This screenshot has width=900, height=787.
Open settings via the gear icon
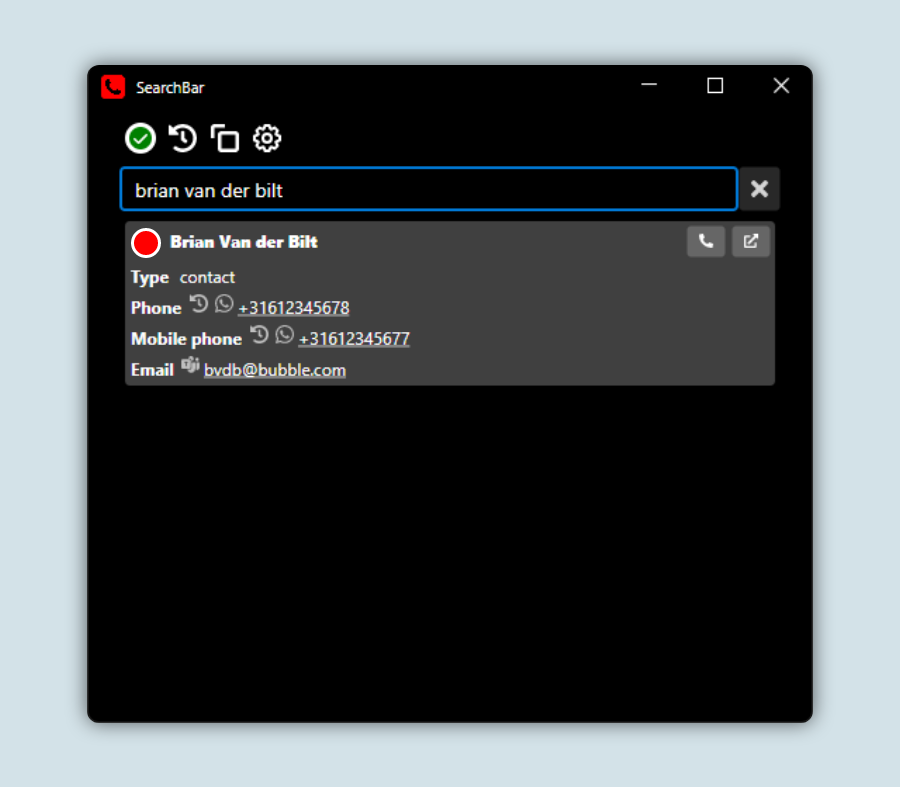click(x=267, y=138)
